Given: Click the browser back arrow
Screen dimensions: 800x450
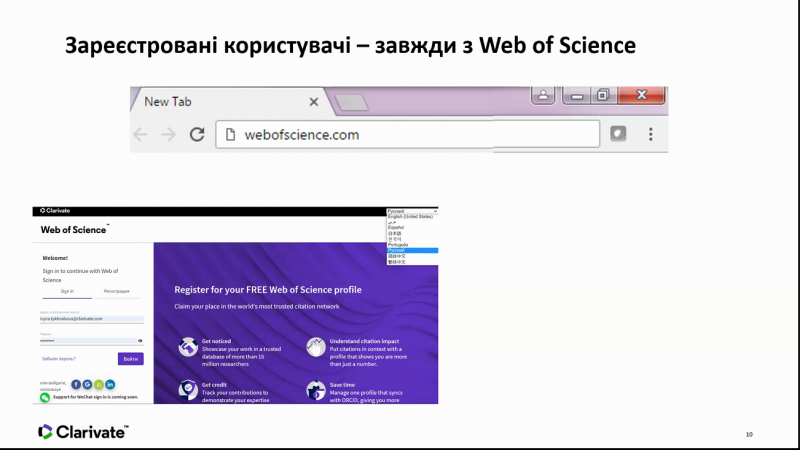Looking at the screenshot, I should coord(141,134).
